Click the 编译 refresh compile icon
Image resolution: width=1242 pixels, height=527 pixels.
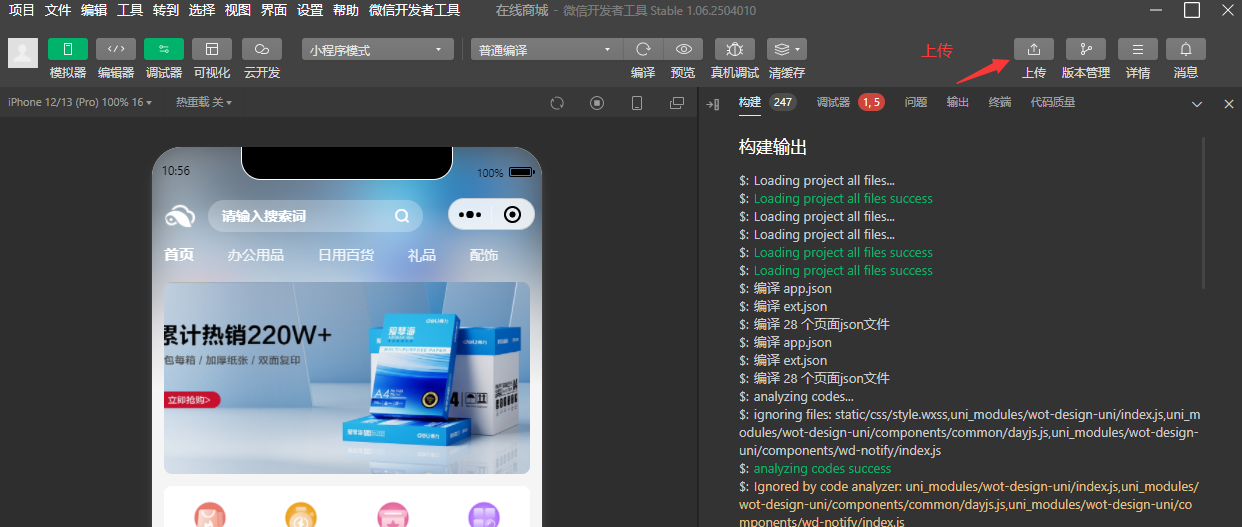(x=643, y=49)
